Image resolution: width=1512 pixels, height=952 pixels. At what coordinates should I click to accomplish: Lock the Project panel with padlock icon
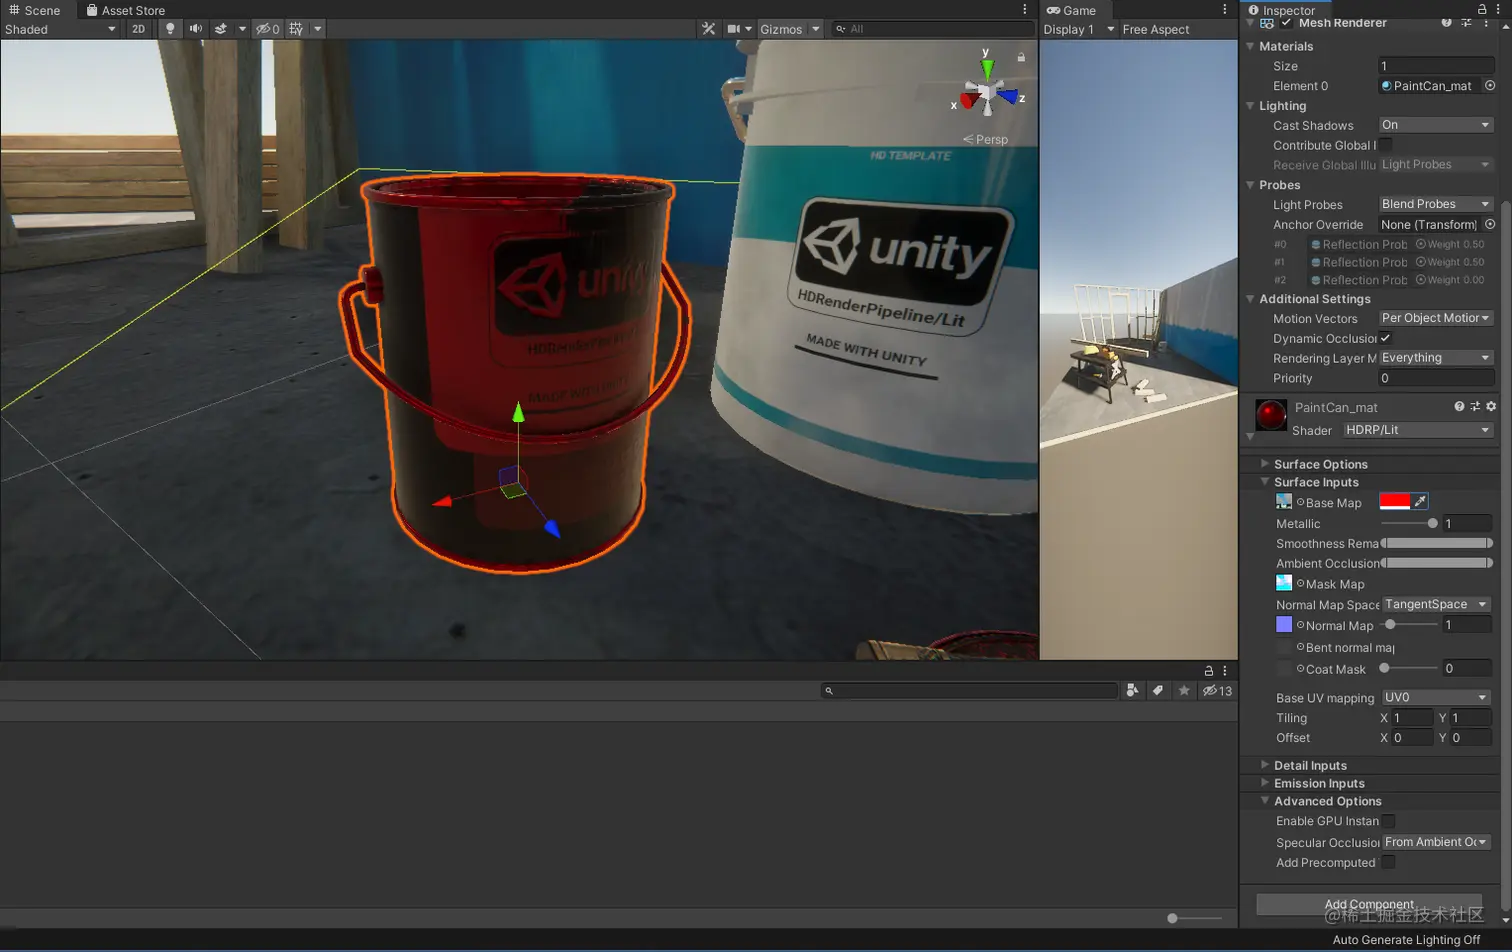1209,671
